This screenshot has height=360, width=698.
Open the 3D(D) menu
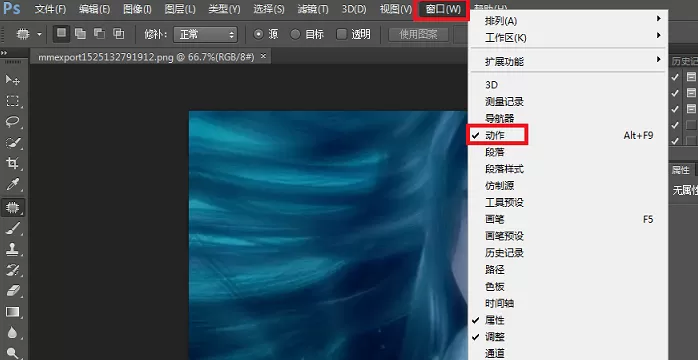[x=354, y=9]
